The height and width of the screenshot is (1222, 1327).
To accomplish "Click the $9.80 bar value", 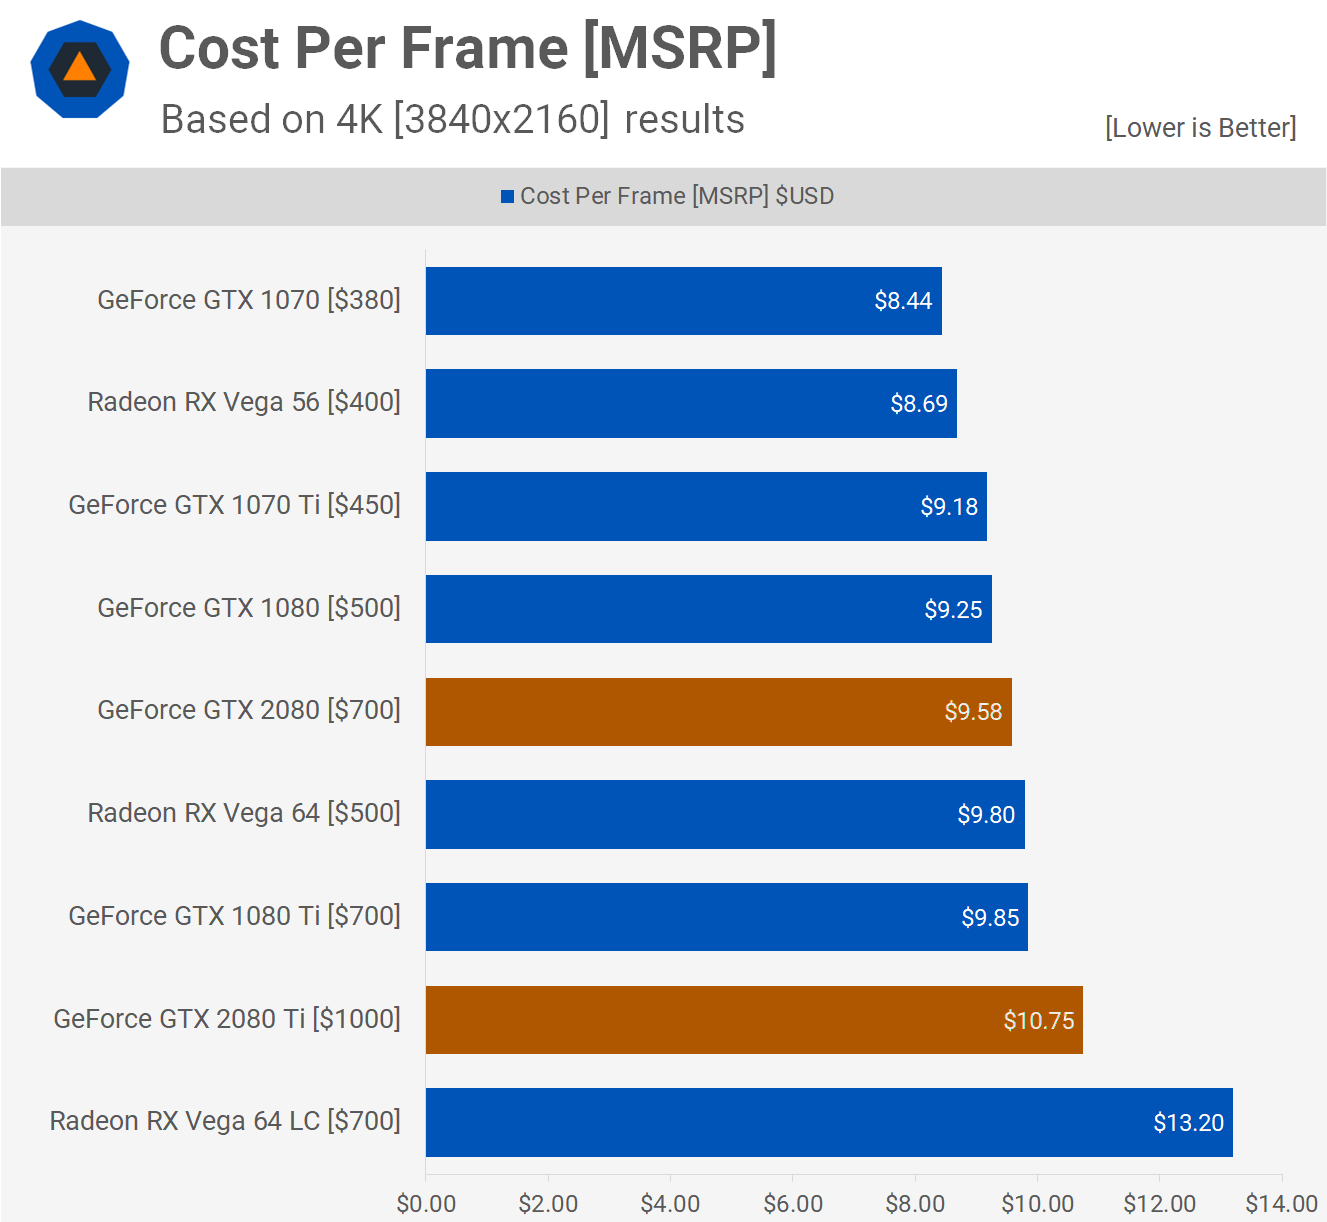I will (x=986, y=815).
